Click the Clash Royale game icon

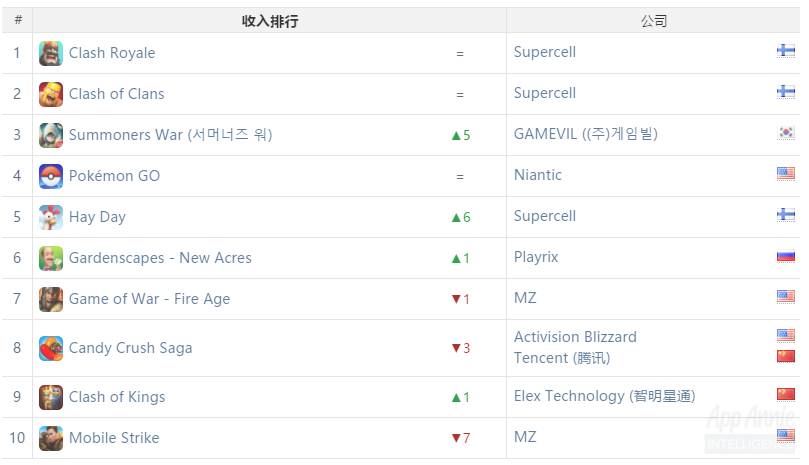pyautogui.click(x=51, y=53)
